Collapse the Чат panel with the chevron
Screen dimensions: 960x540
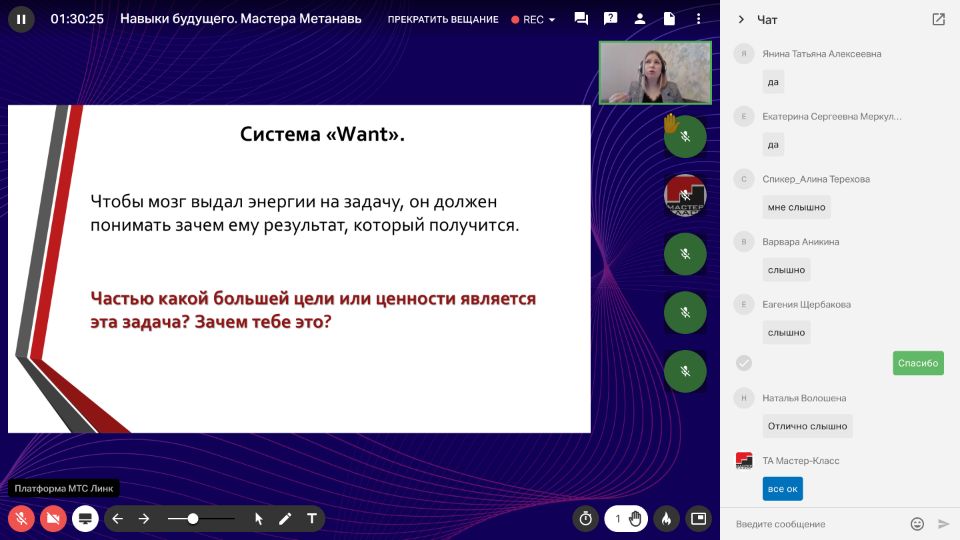pyautogui.click(x=741, y=20)
